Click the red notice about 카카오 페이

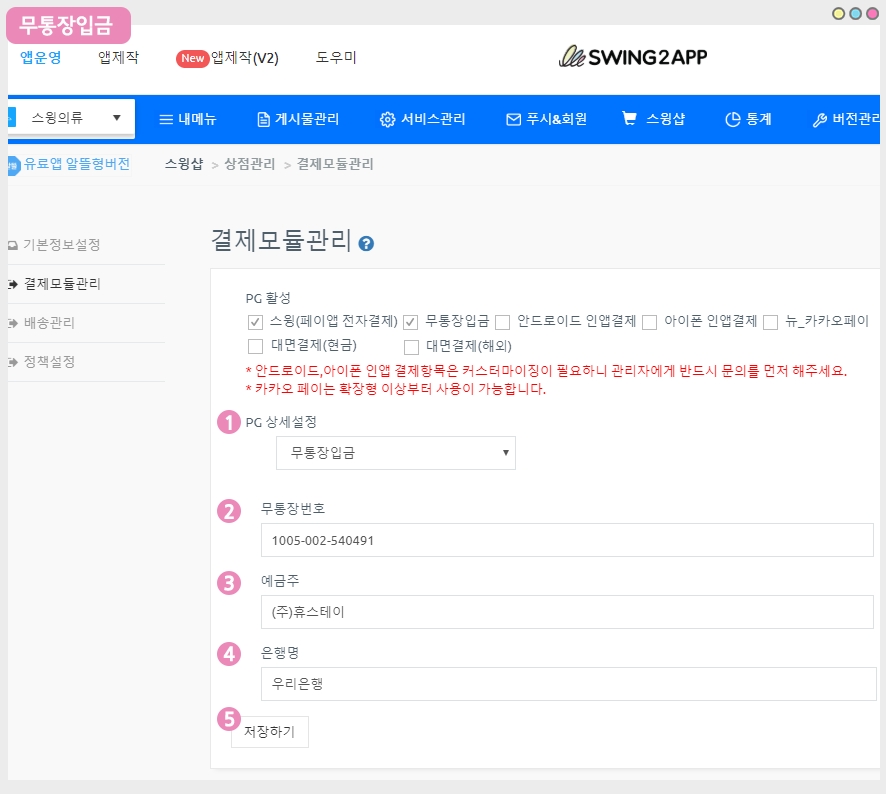[396, 389]
